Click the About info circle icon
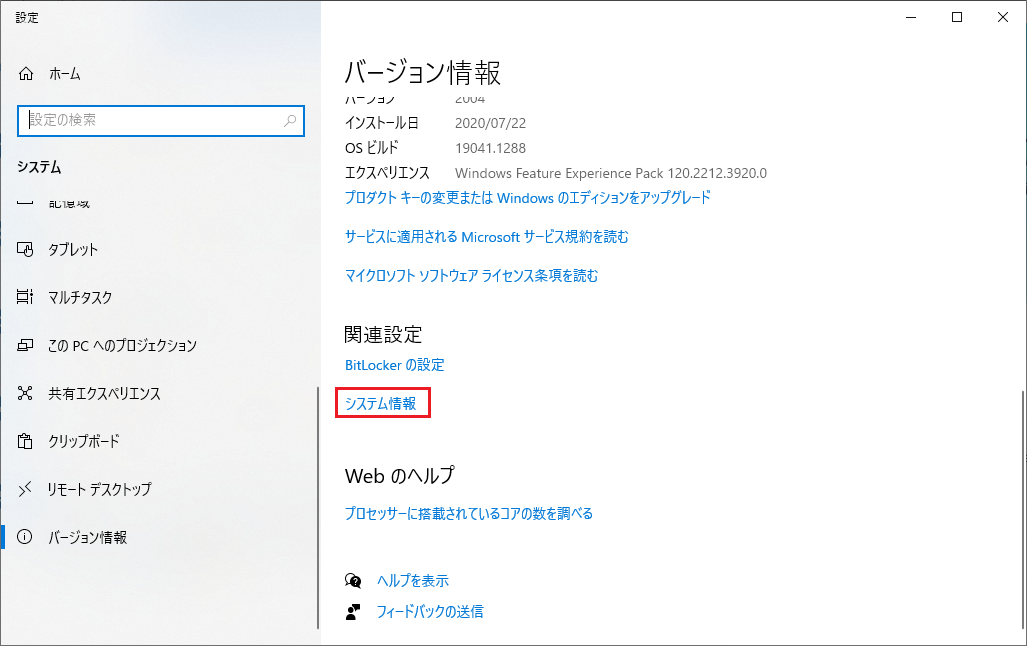The width and height of the screenshot is (1027, 646). [x=26, y=538]
